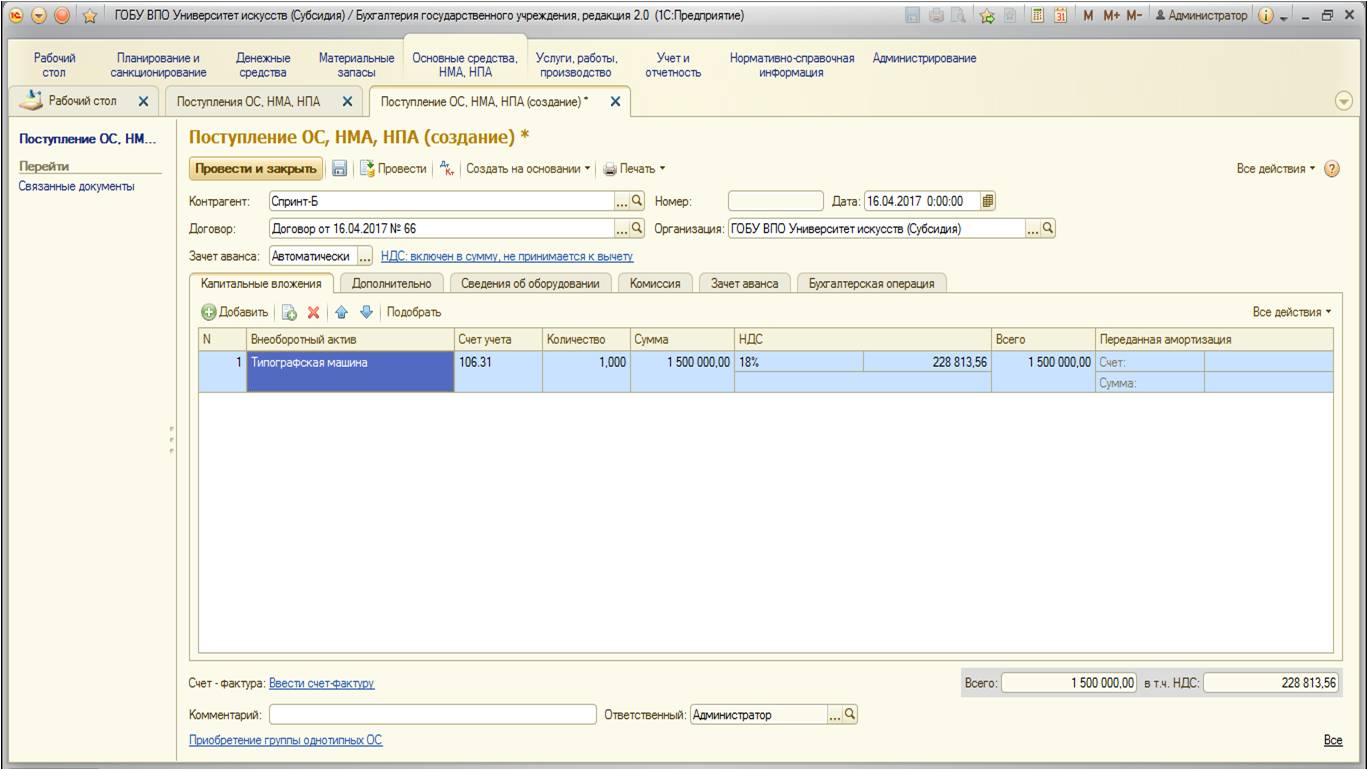1368x770 pixels.
Task: Click the help question mark icon
Action: point(1332,169)
